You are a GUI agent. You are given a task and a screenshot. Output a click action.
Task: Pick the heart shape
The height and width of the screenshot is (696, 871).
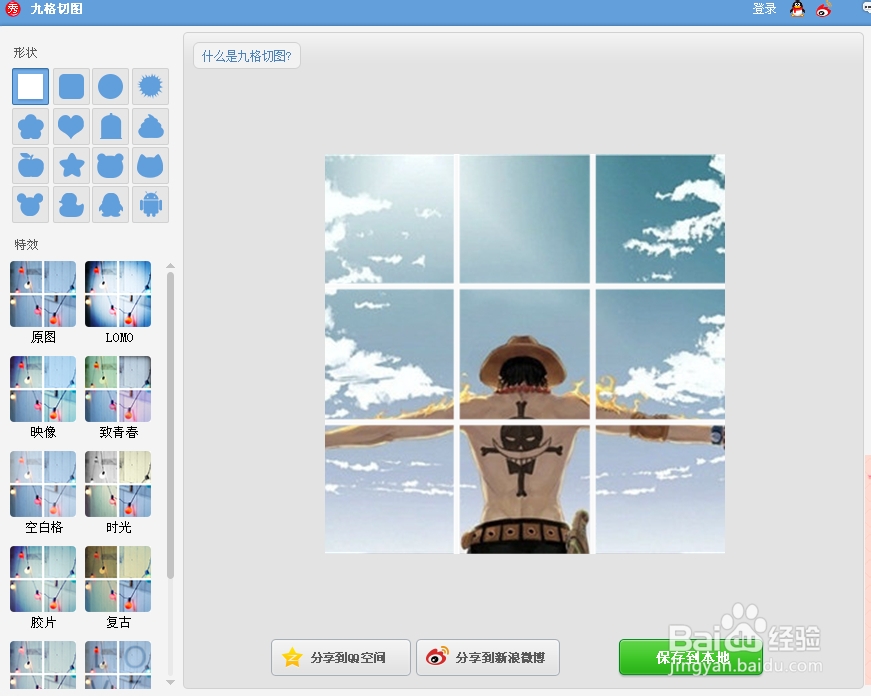click(x=71, y=127)
